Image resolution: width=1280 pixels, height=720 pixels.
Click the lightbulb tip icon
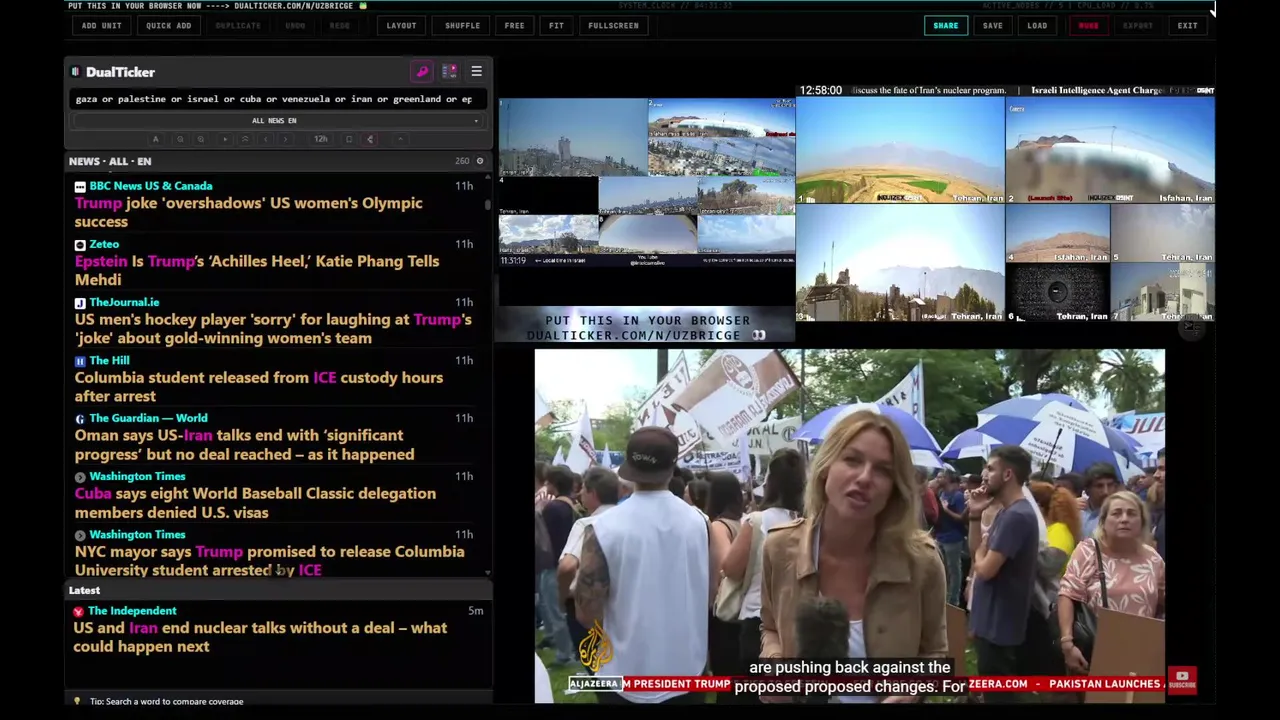tap(77, 701)
